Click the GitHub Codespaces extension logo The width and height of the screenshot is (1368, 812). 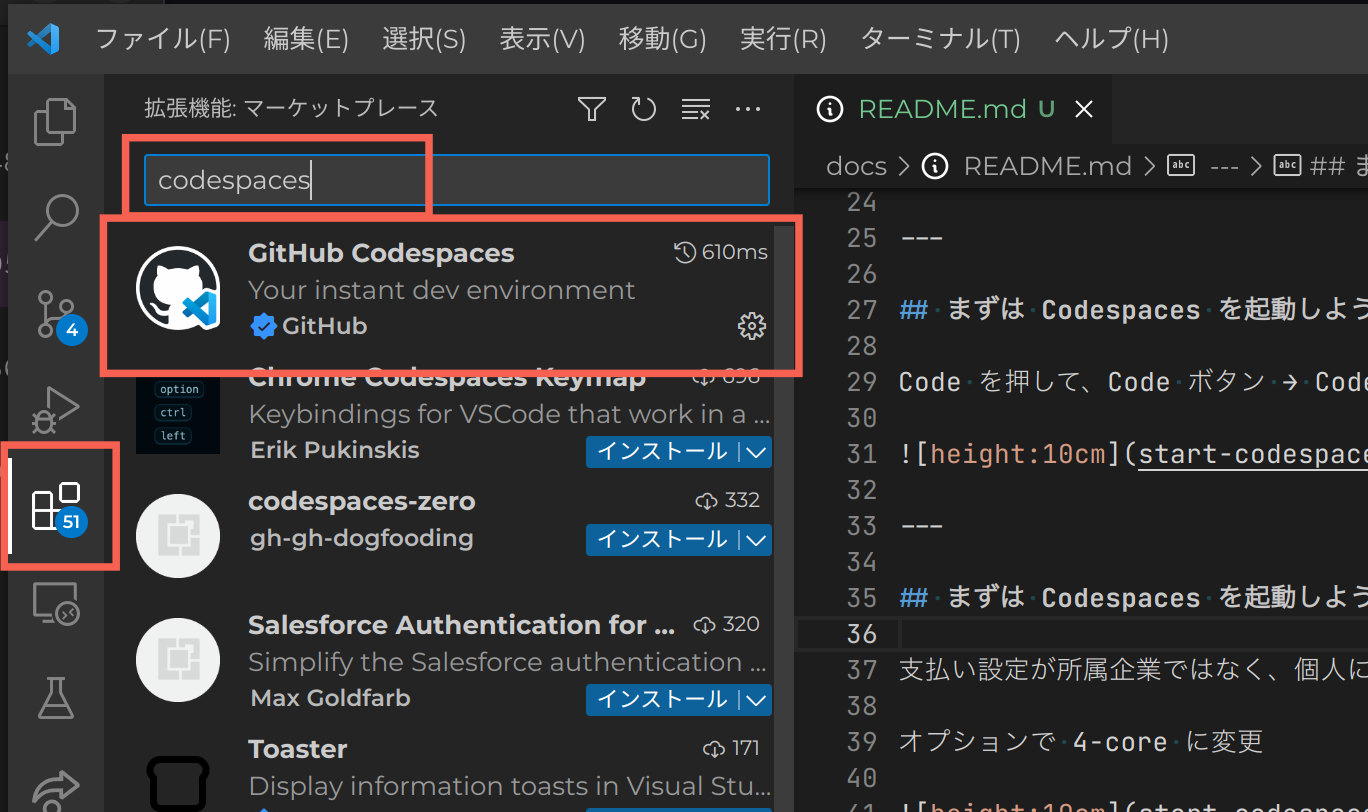pos(178,288)
